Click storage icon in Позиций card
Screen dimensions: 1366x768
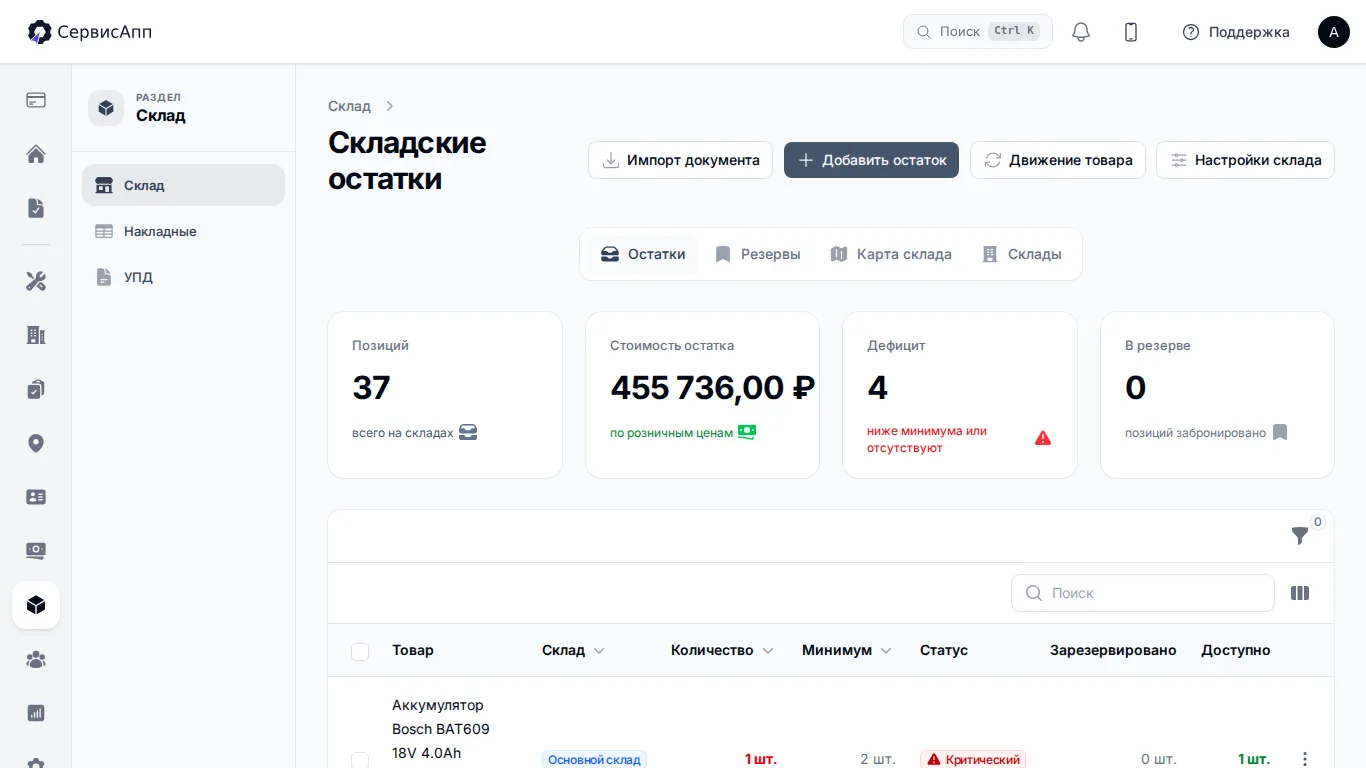tap(468, 432)
